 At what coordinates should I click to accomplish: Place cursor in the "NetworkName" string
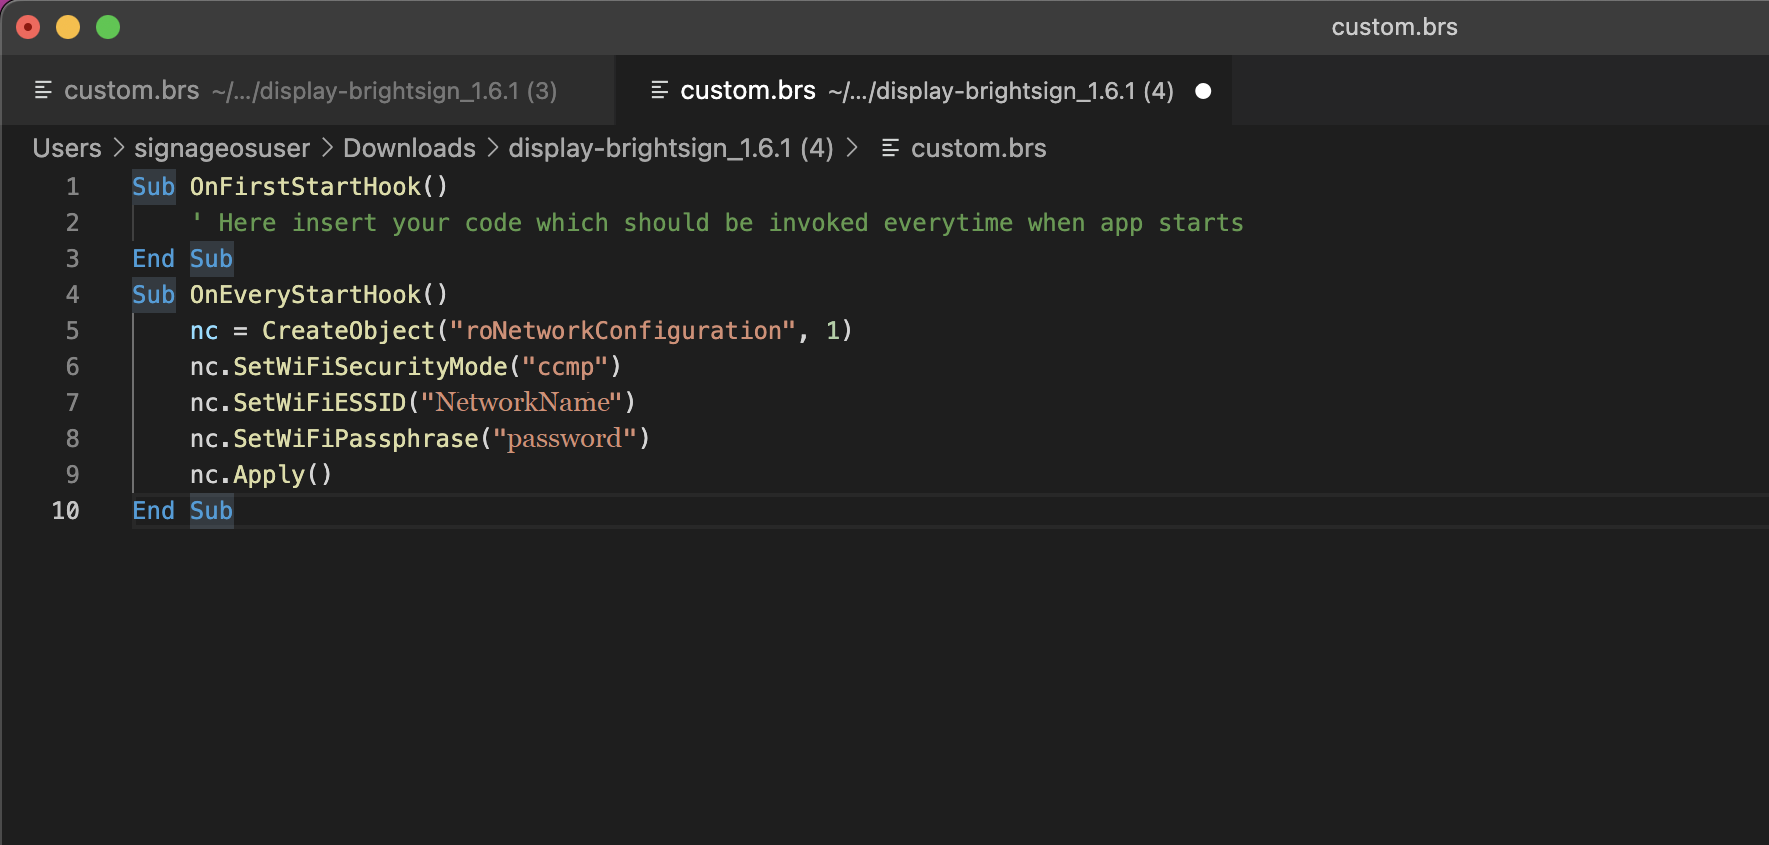(522, 403)
